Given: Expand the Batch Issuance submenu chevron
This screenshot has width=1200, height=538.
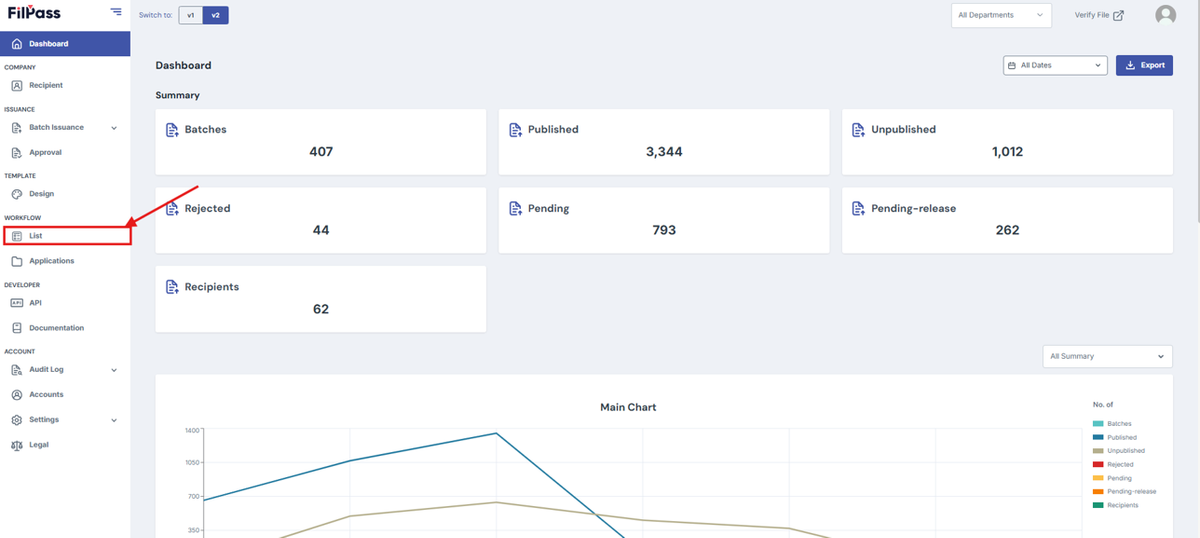Looking at the screenshot, I should pos(114,128).
